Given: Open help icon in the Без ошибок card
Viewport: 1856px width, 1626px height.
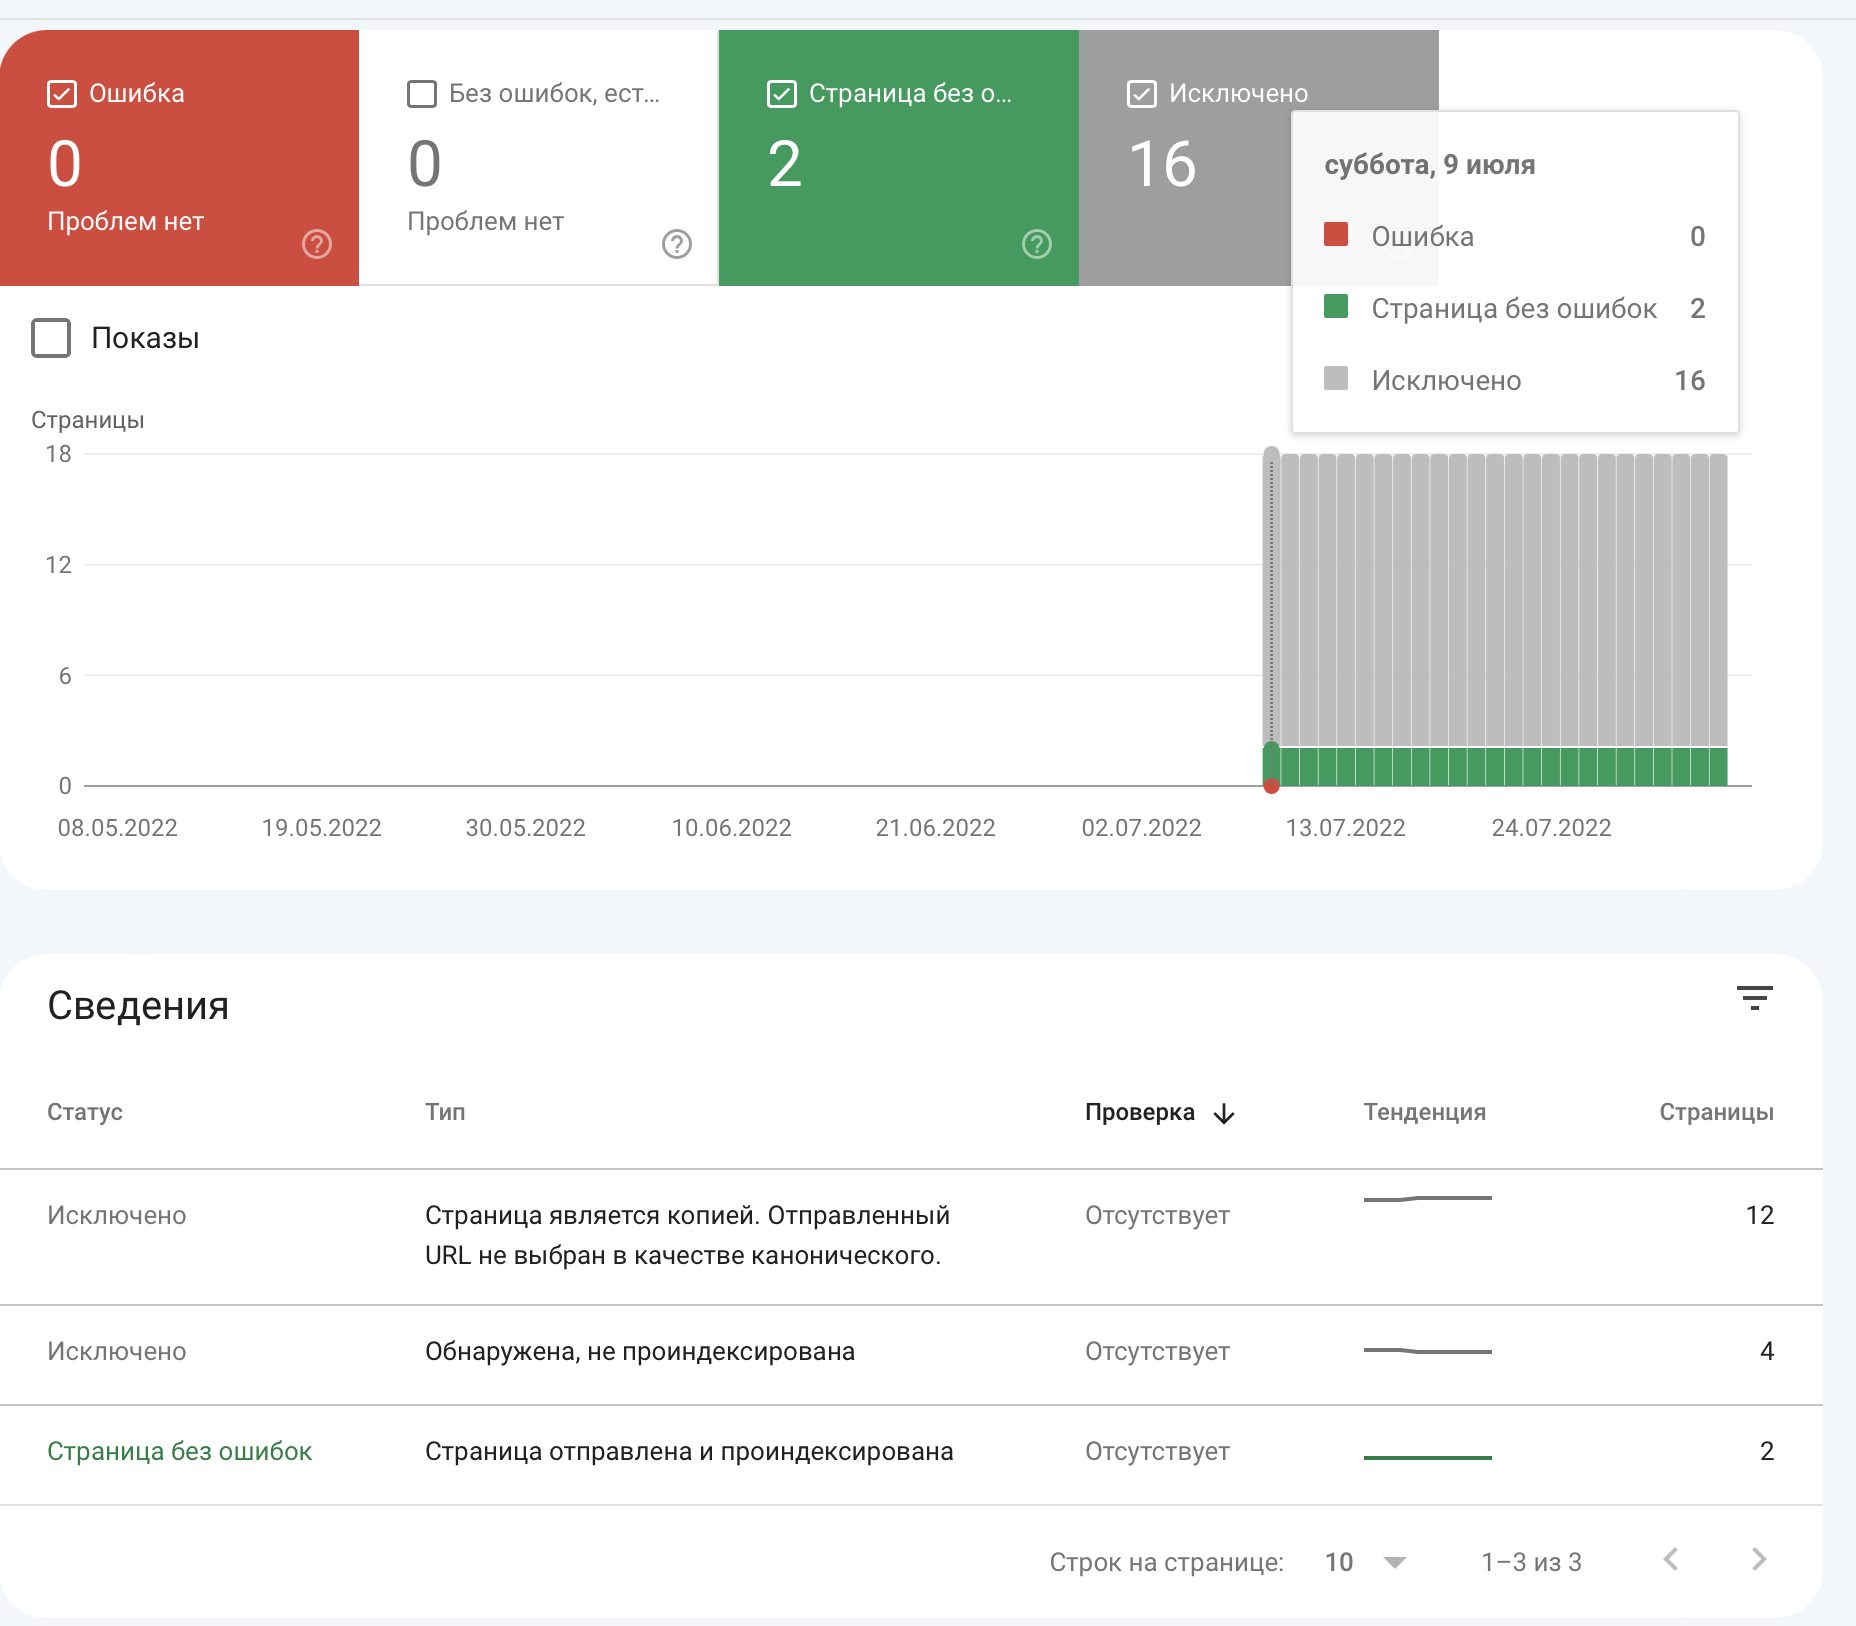Looking at the screenshot, I should 676,244.
